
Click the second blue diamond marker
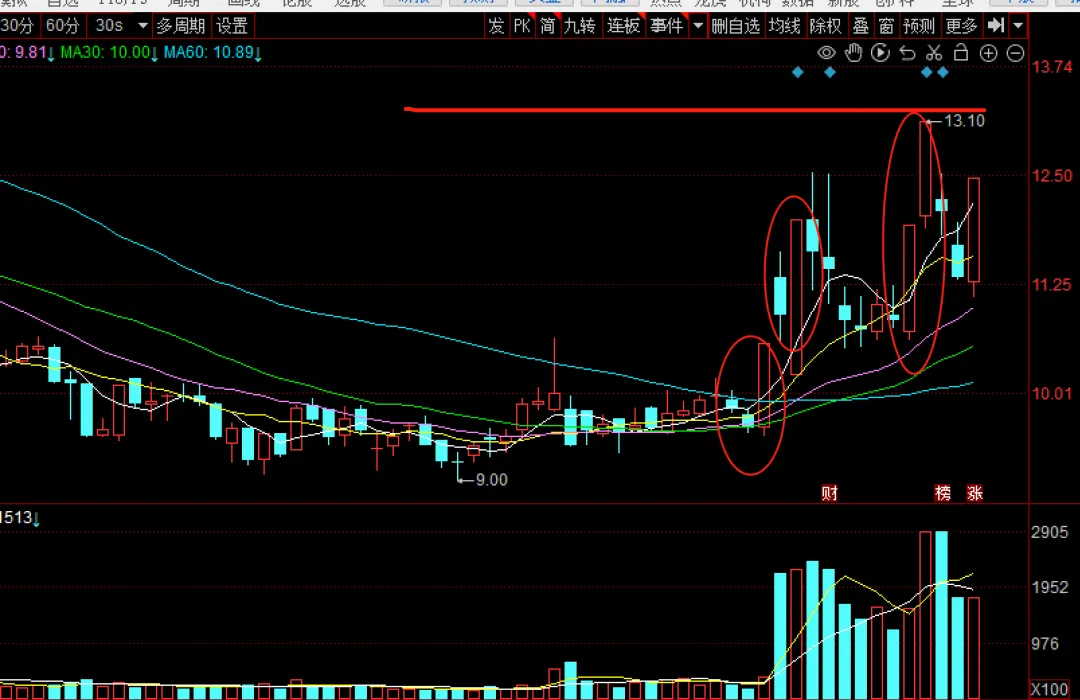click(830, 72)
